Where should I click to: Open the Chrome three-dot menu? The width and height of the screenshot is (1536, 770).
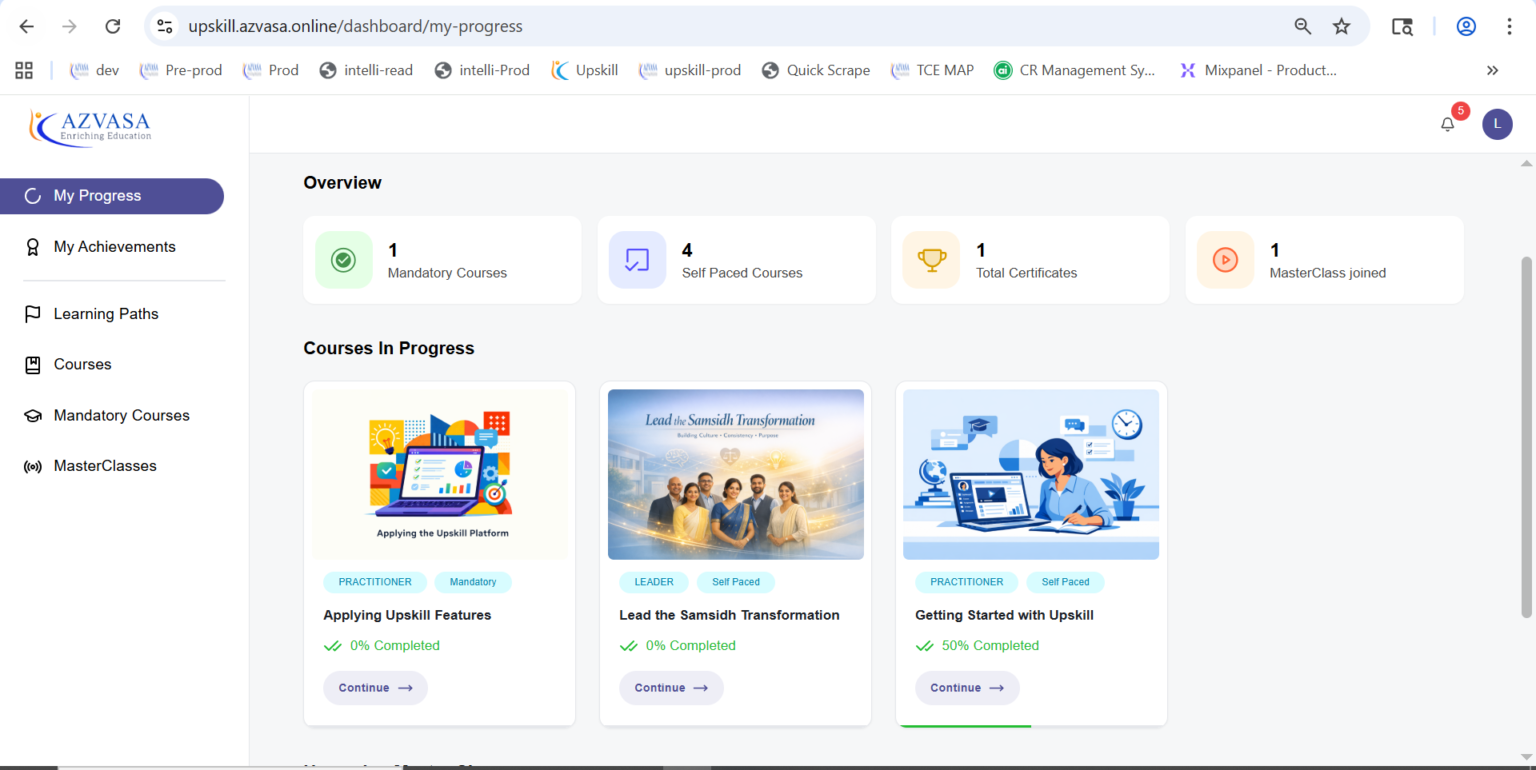click(x=1510, y=26)
